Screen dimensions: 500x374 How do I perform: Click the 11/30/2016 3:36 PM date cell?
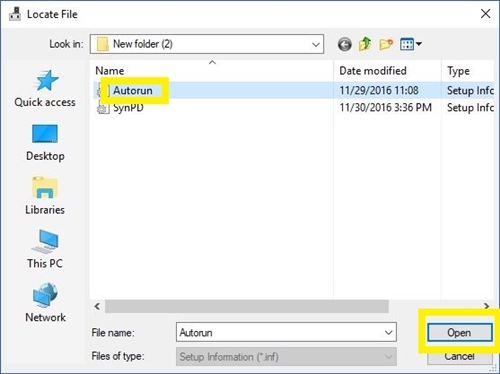(385, 108)
